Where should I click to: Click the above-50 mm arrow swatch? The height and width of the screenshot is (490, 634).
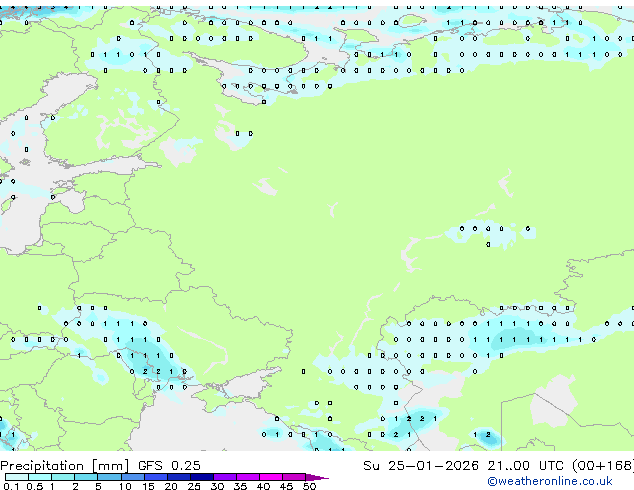(x=316, y=477)
